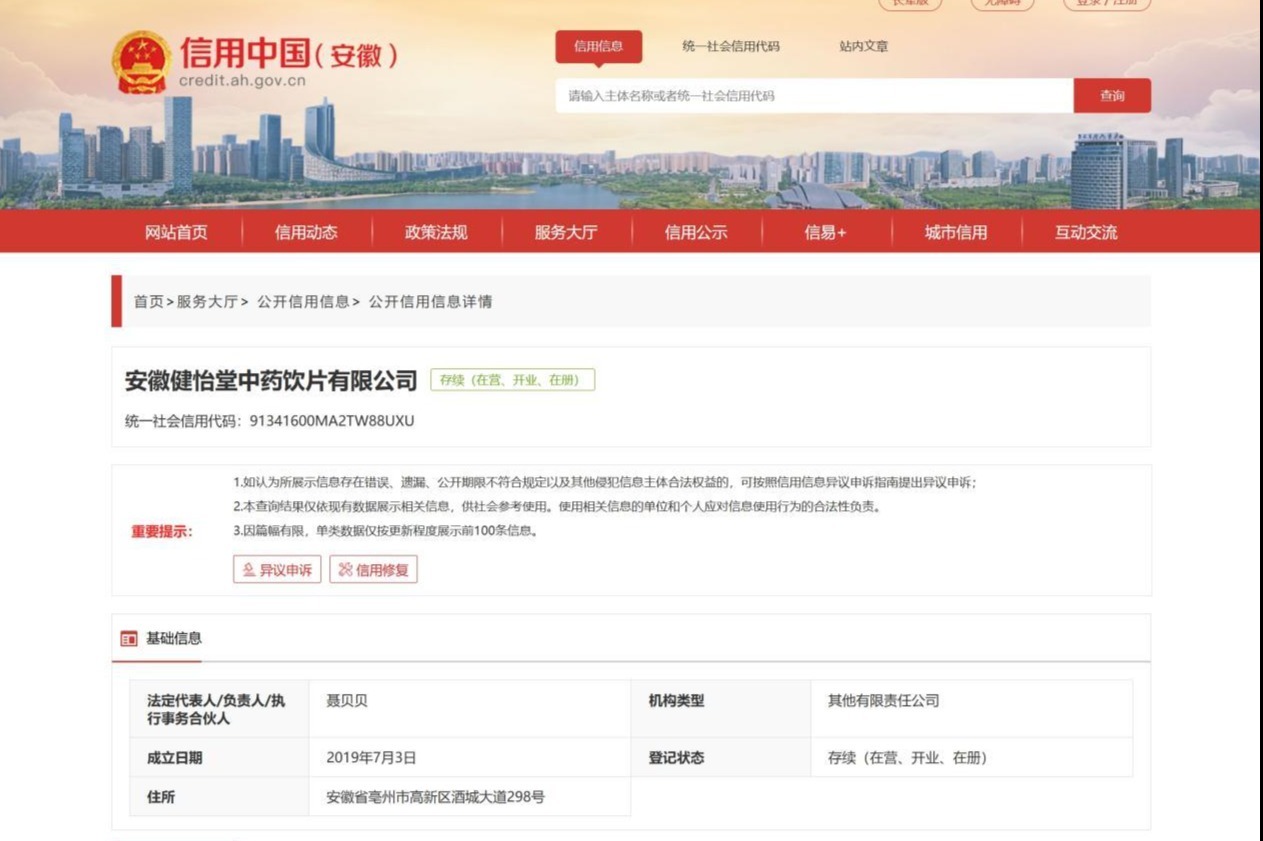
Task: Click 公开信用信息 in the breadcrumb
Action: (x=303, y=301)
